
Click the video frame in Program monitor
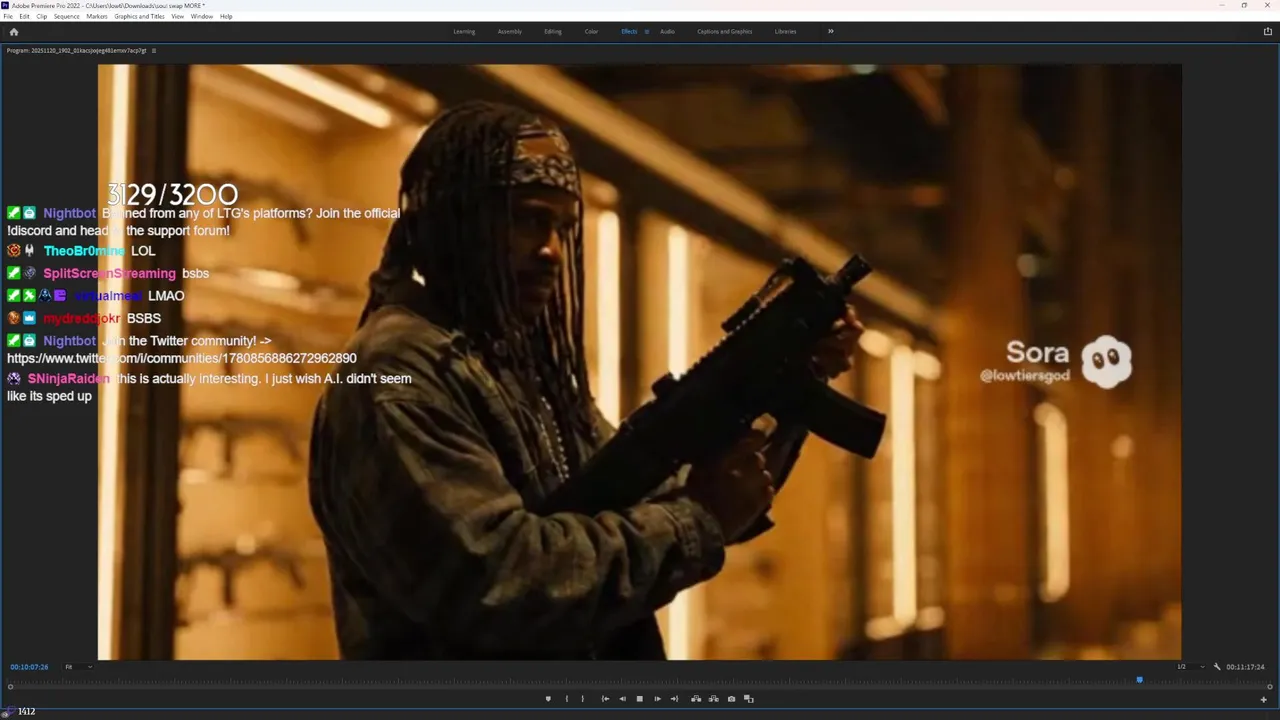tap(640, 362)
